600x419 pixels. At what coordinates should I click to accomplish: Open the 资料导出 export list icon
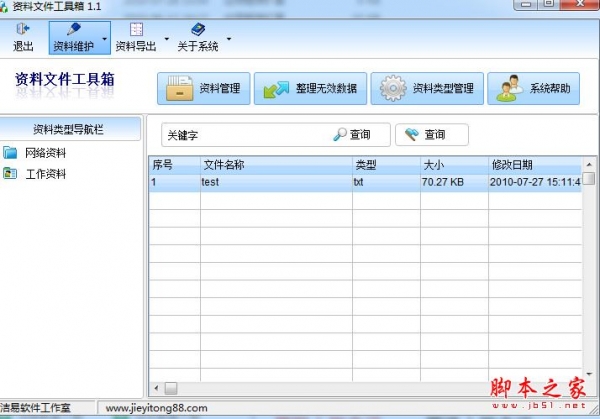tap(136, 29)
